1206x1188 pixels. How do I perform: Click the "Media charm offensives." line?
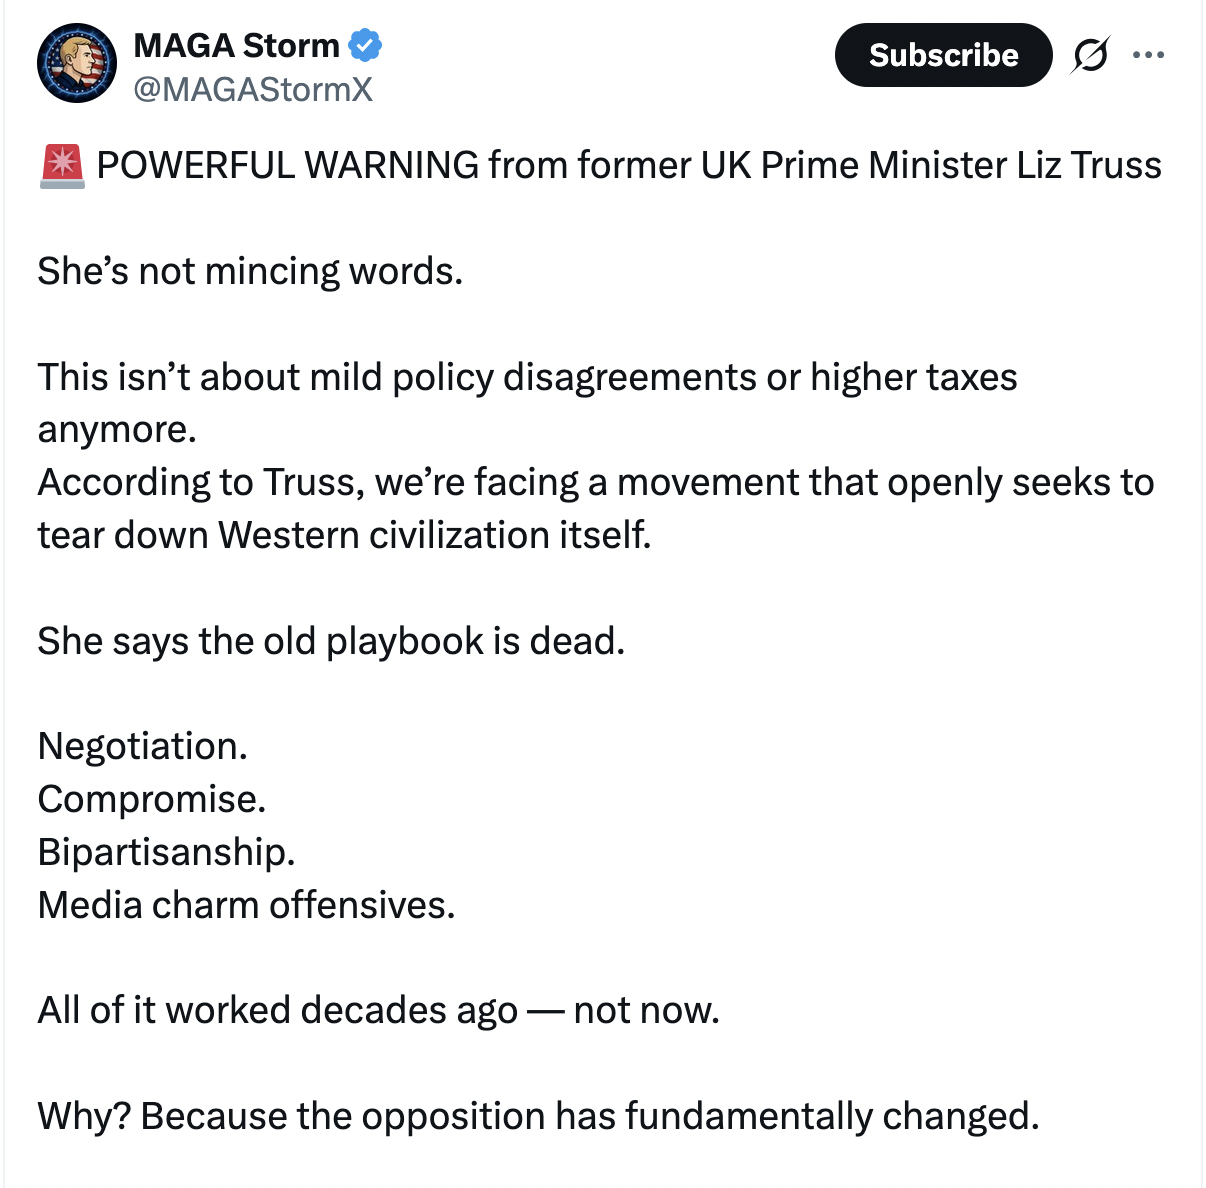246,905
